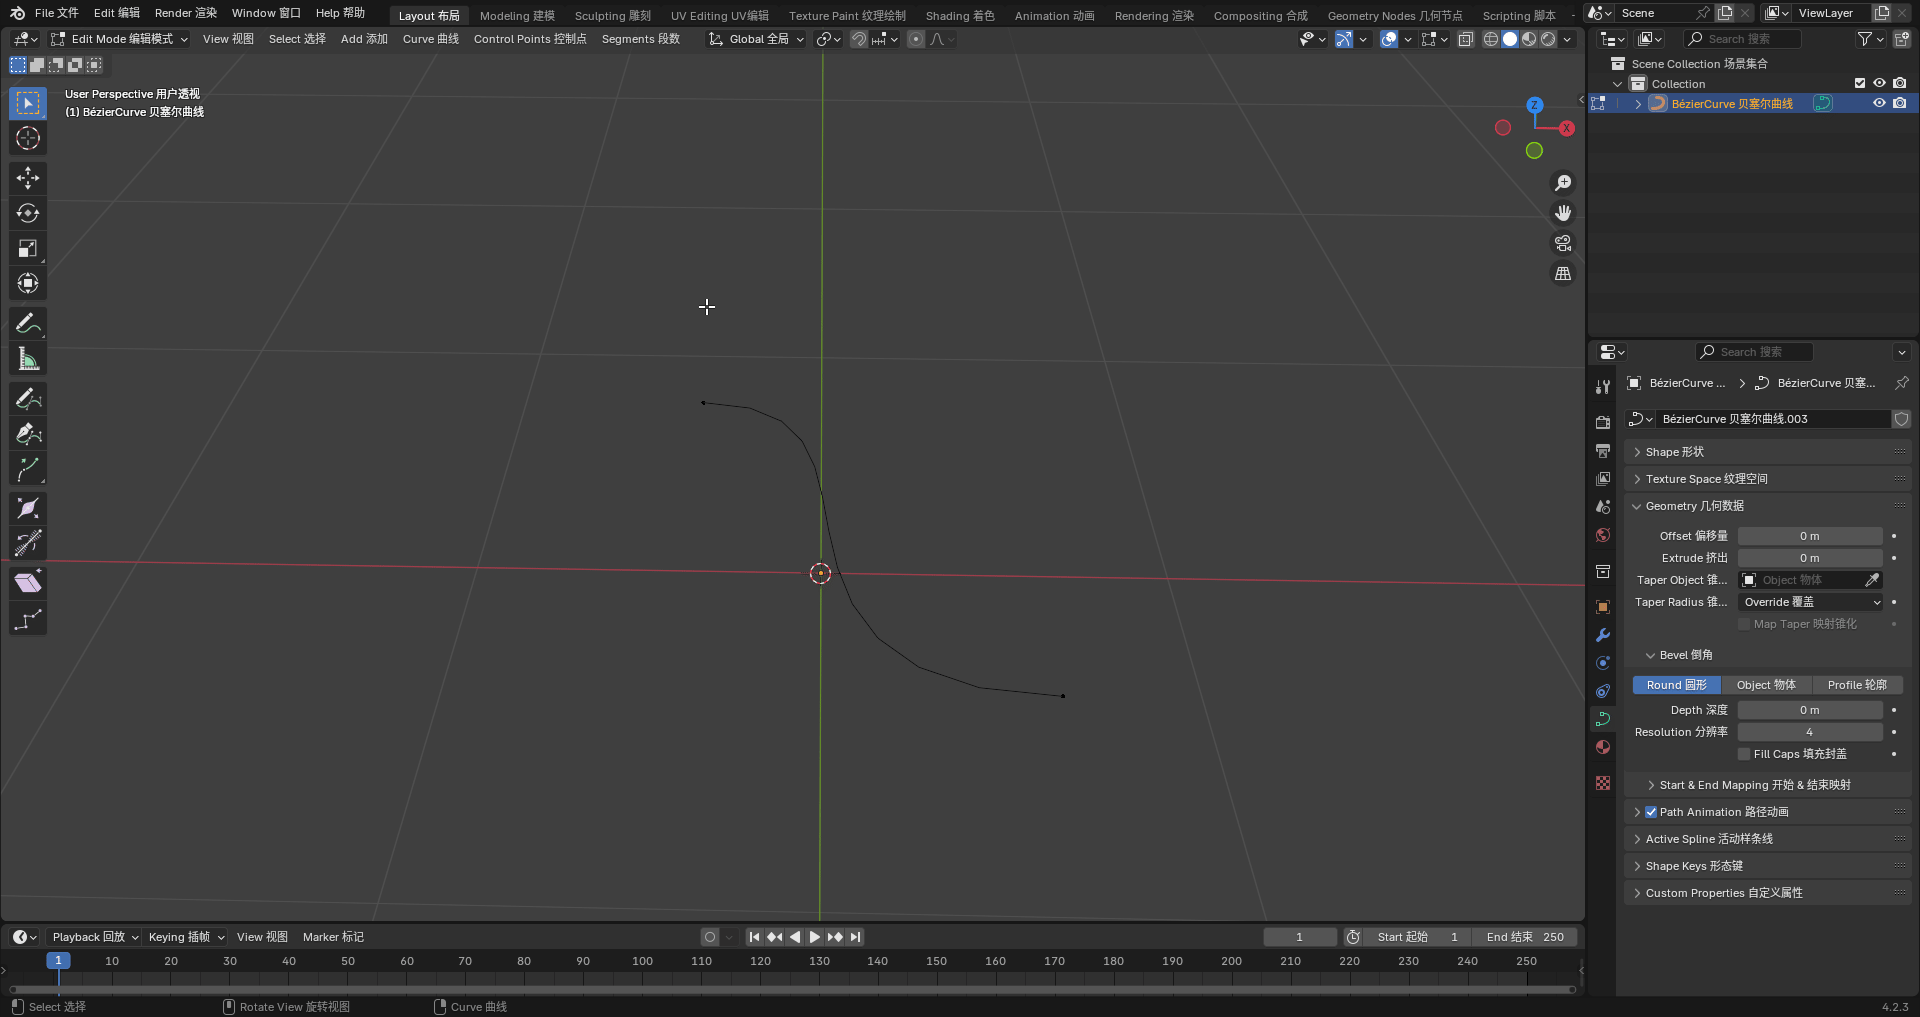Disable BézierCurve render camera icon

(x=1900, y=103)
